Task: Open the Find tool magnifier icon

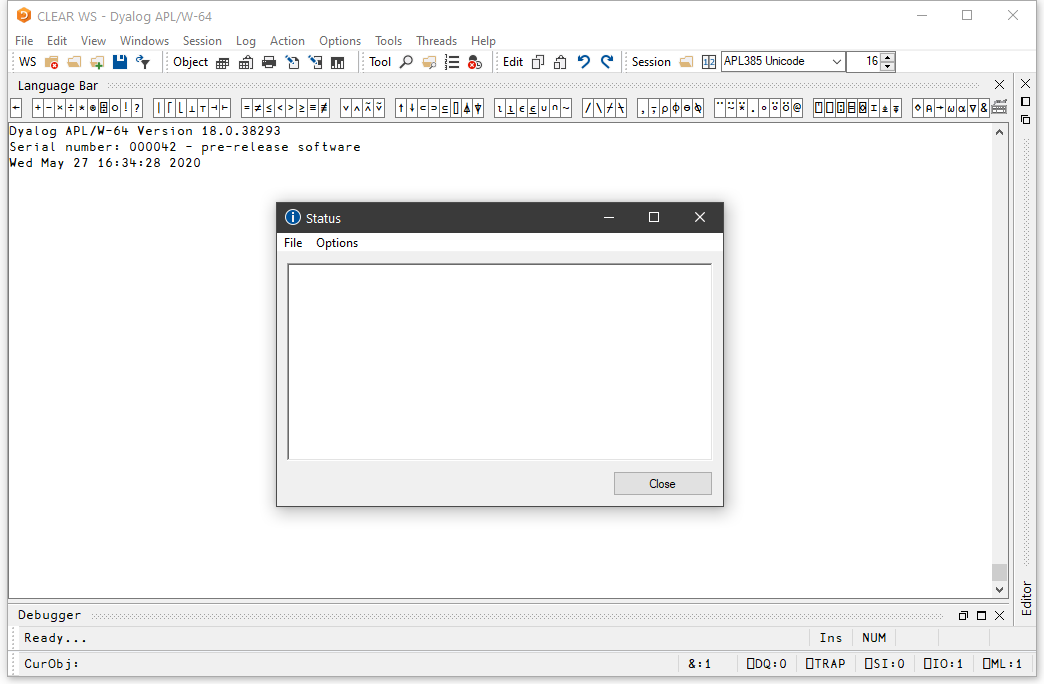Action: point(406,62)
